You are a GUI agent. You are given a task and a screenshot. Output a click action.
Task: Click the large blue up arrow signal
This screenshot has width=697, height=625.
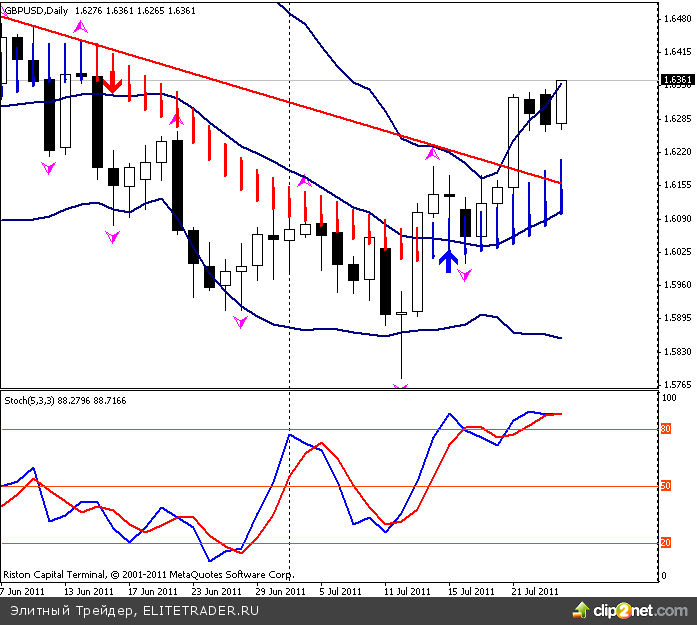click(x=449, y=260)
